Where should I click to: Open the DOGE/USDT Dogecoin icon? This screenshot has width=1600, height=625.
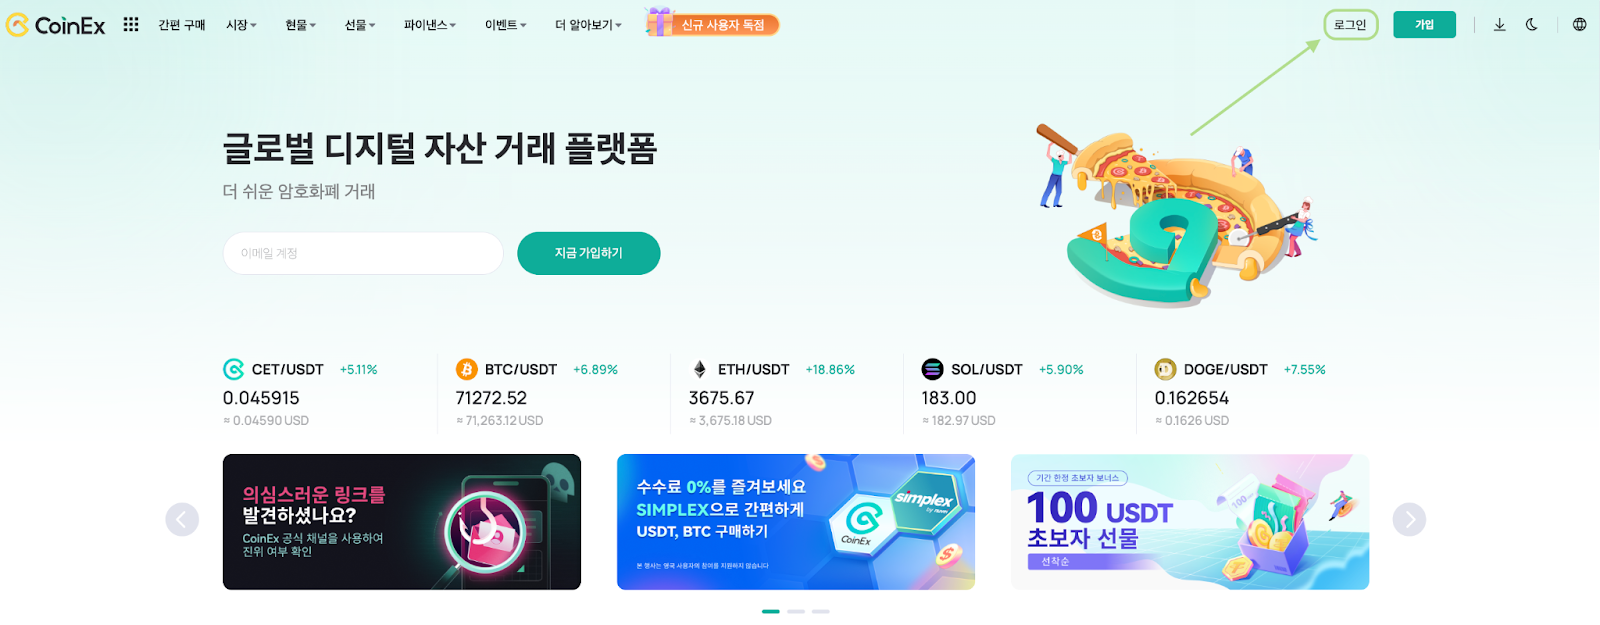(x=1165, y=369)
